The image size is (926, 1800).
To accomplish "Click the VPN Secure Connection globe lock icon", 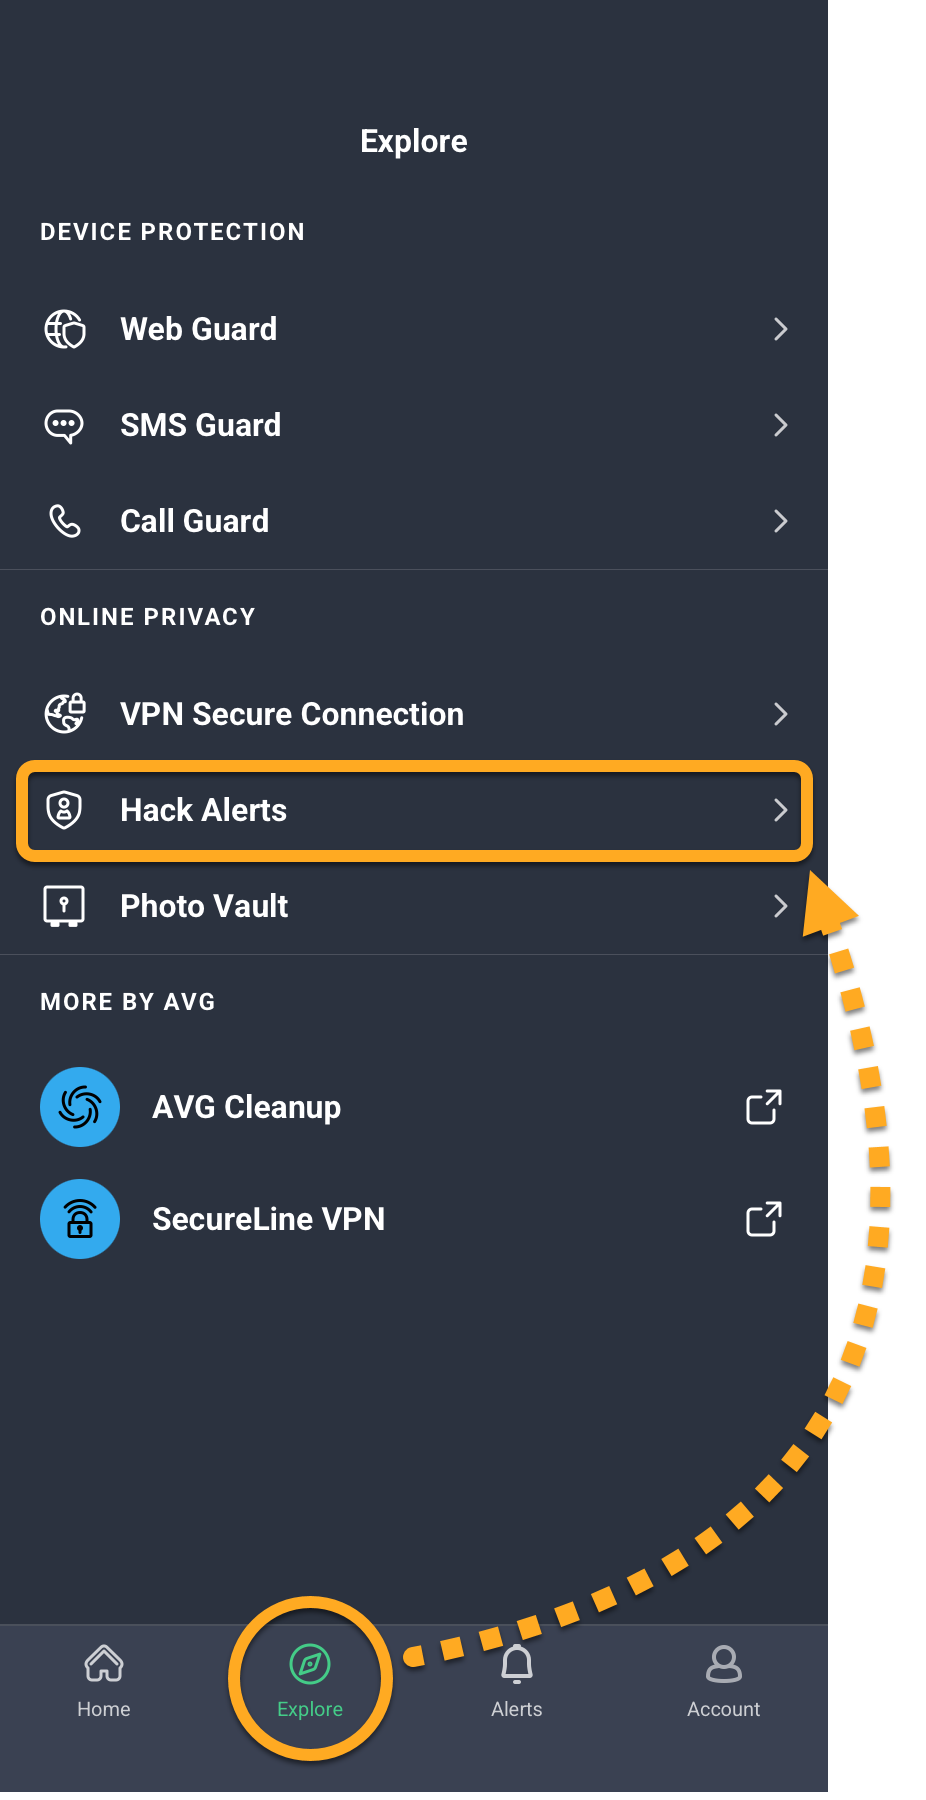I will [x=65, y=714].
